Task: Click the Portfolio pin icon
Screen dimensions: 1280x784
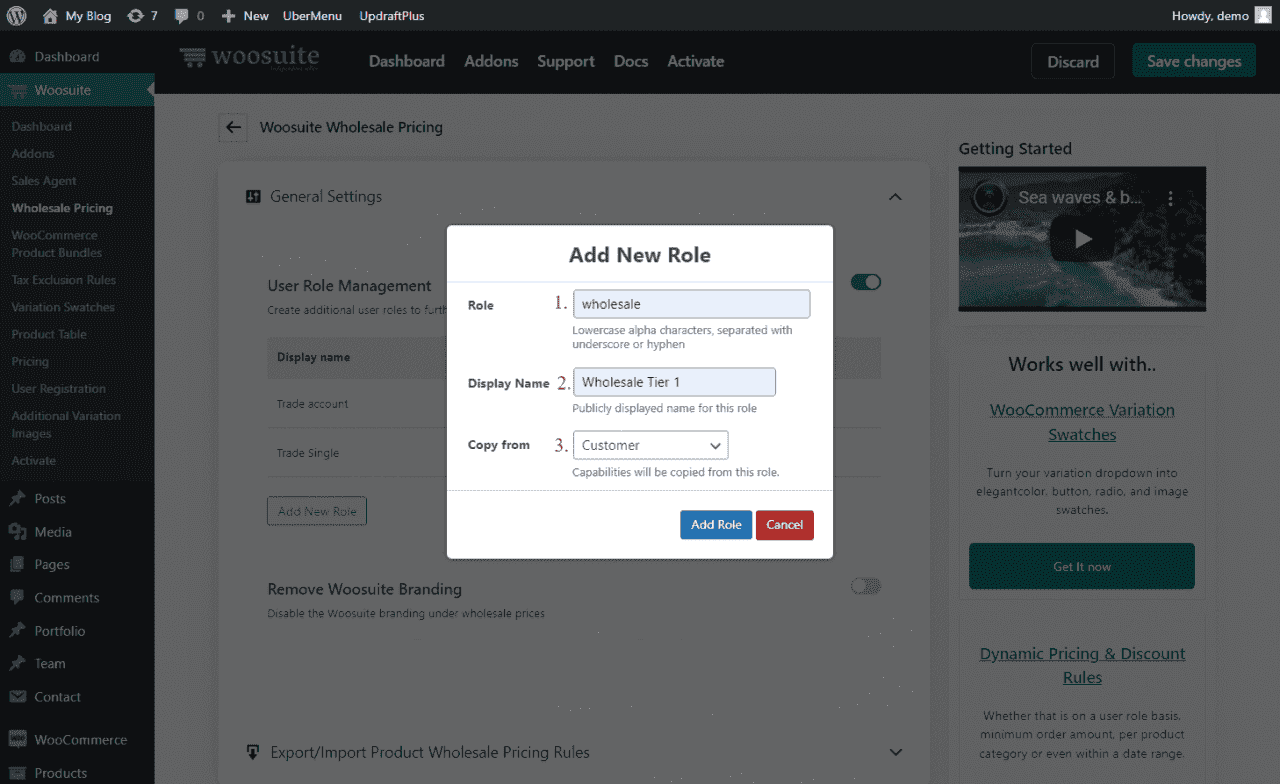Action: [17, 631]
